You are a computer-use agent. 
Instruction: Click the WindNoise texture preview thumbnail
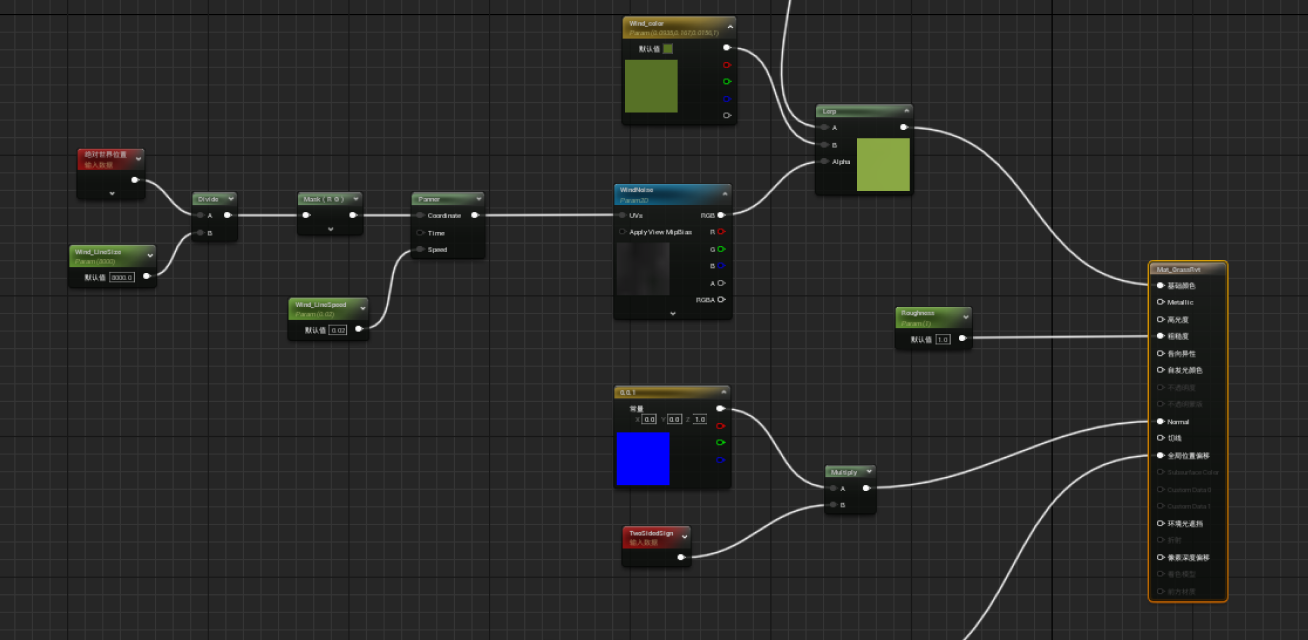coord(643,268)
